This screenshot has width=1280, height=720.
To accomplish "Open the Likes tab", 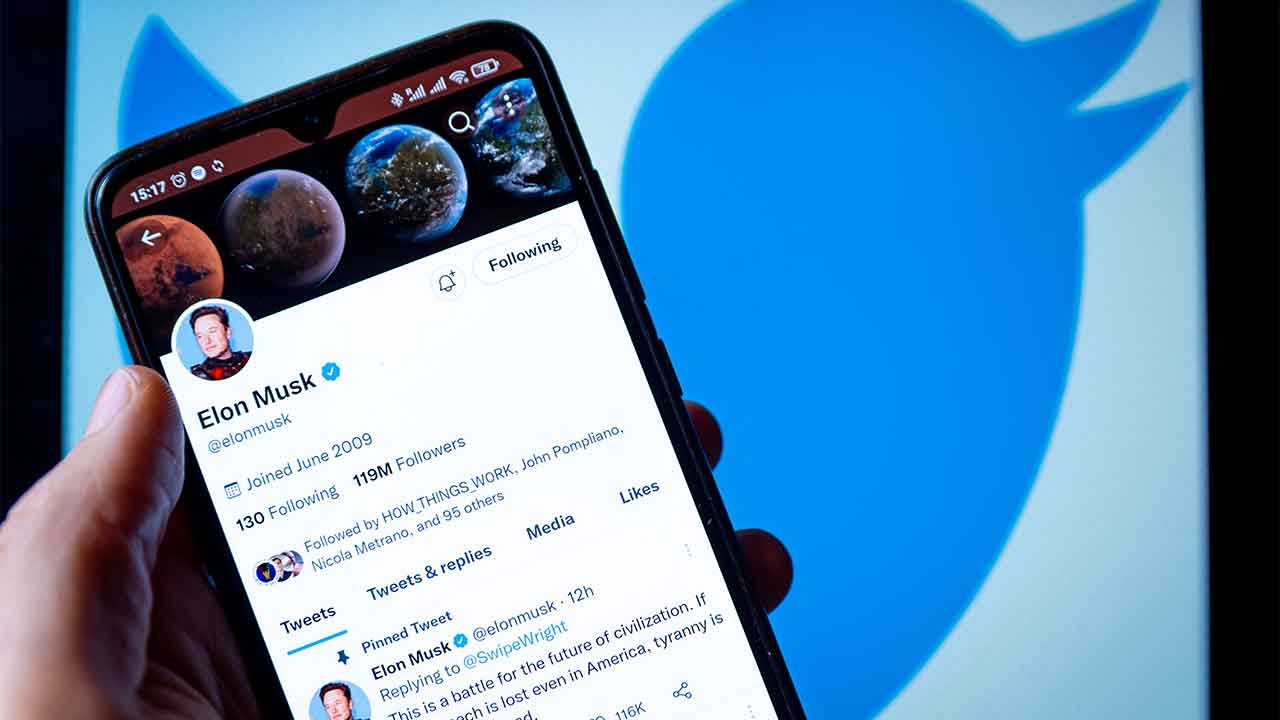I will (639, 493).
